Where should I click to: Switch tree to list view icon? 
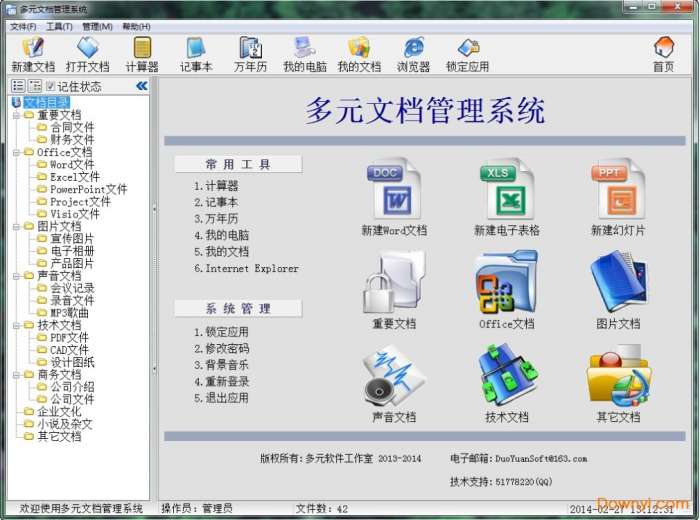18,86
